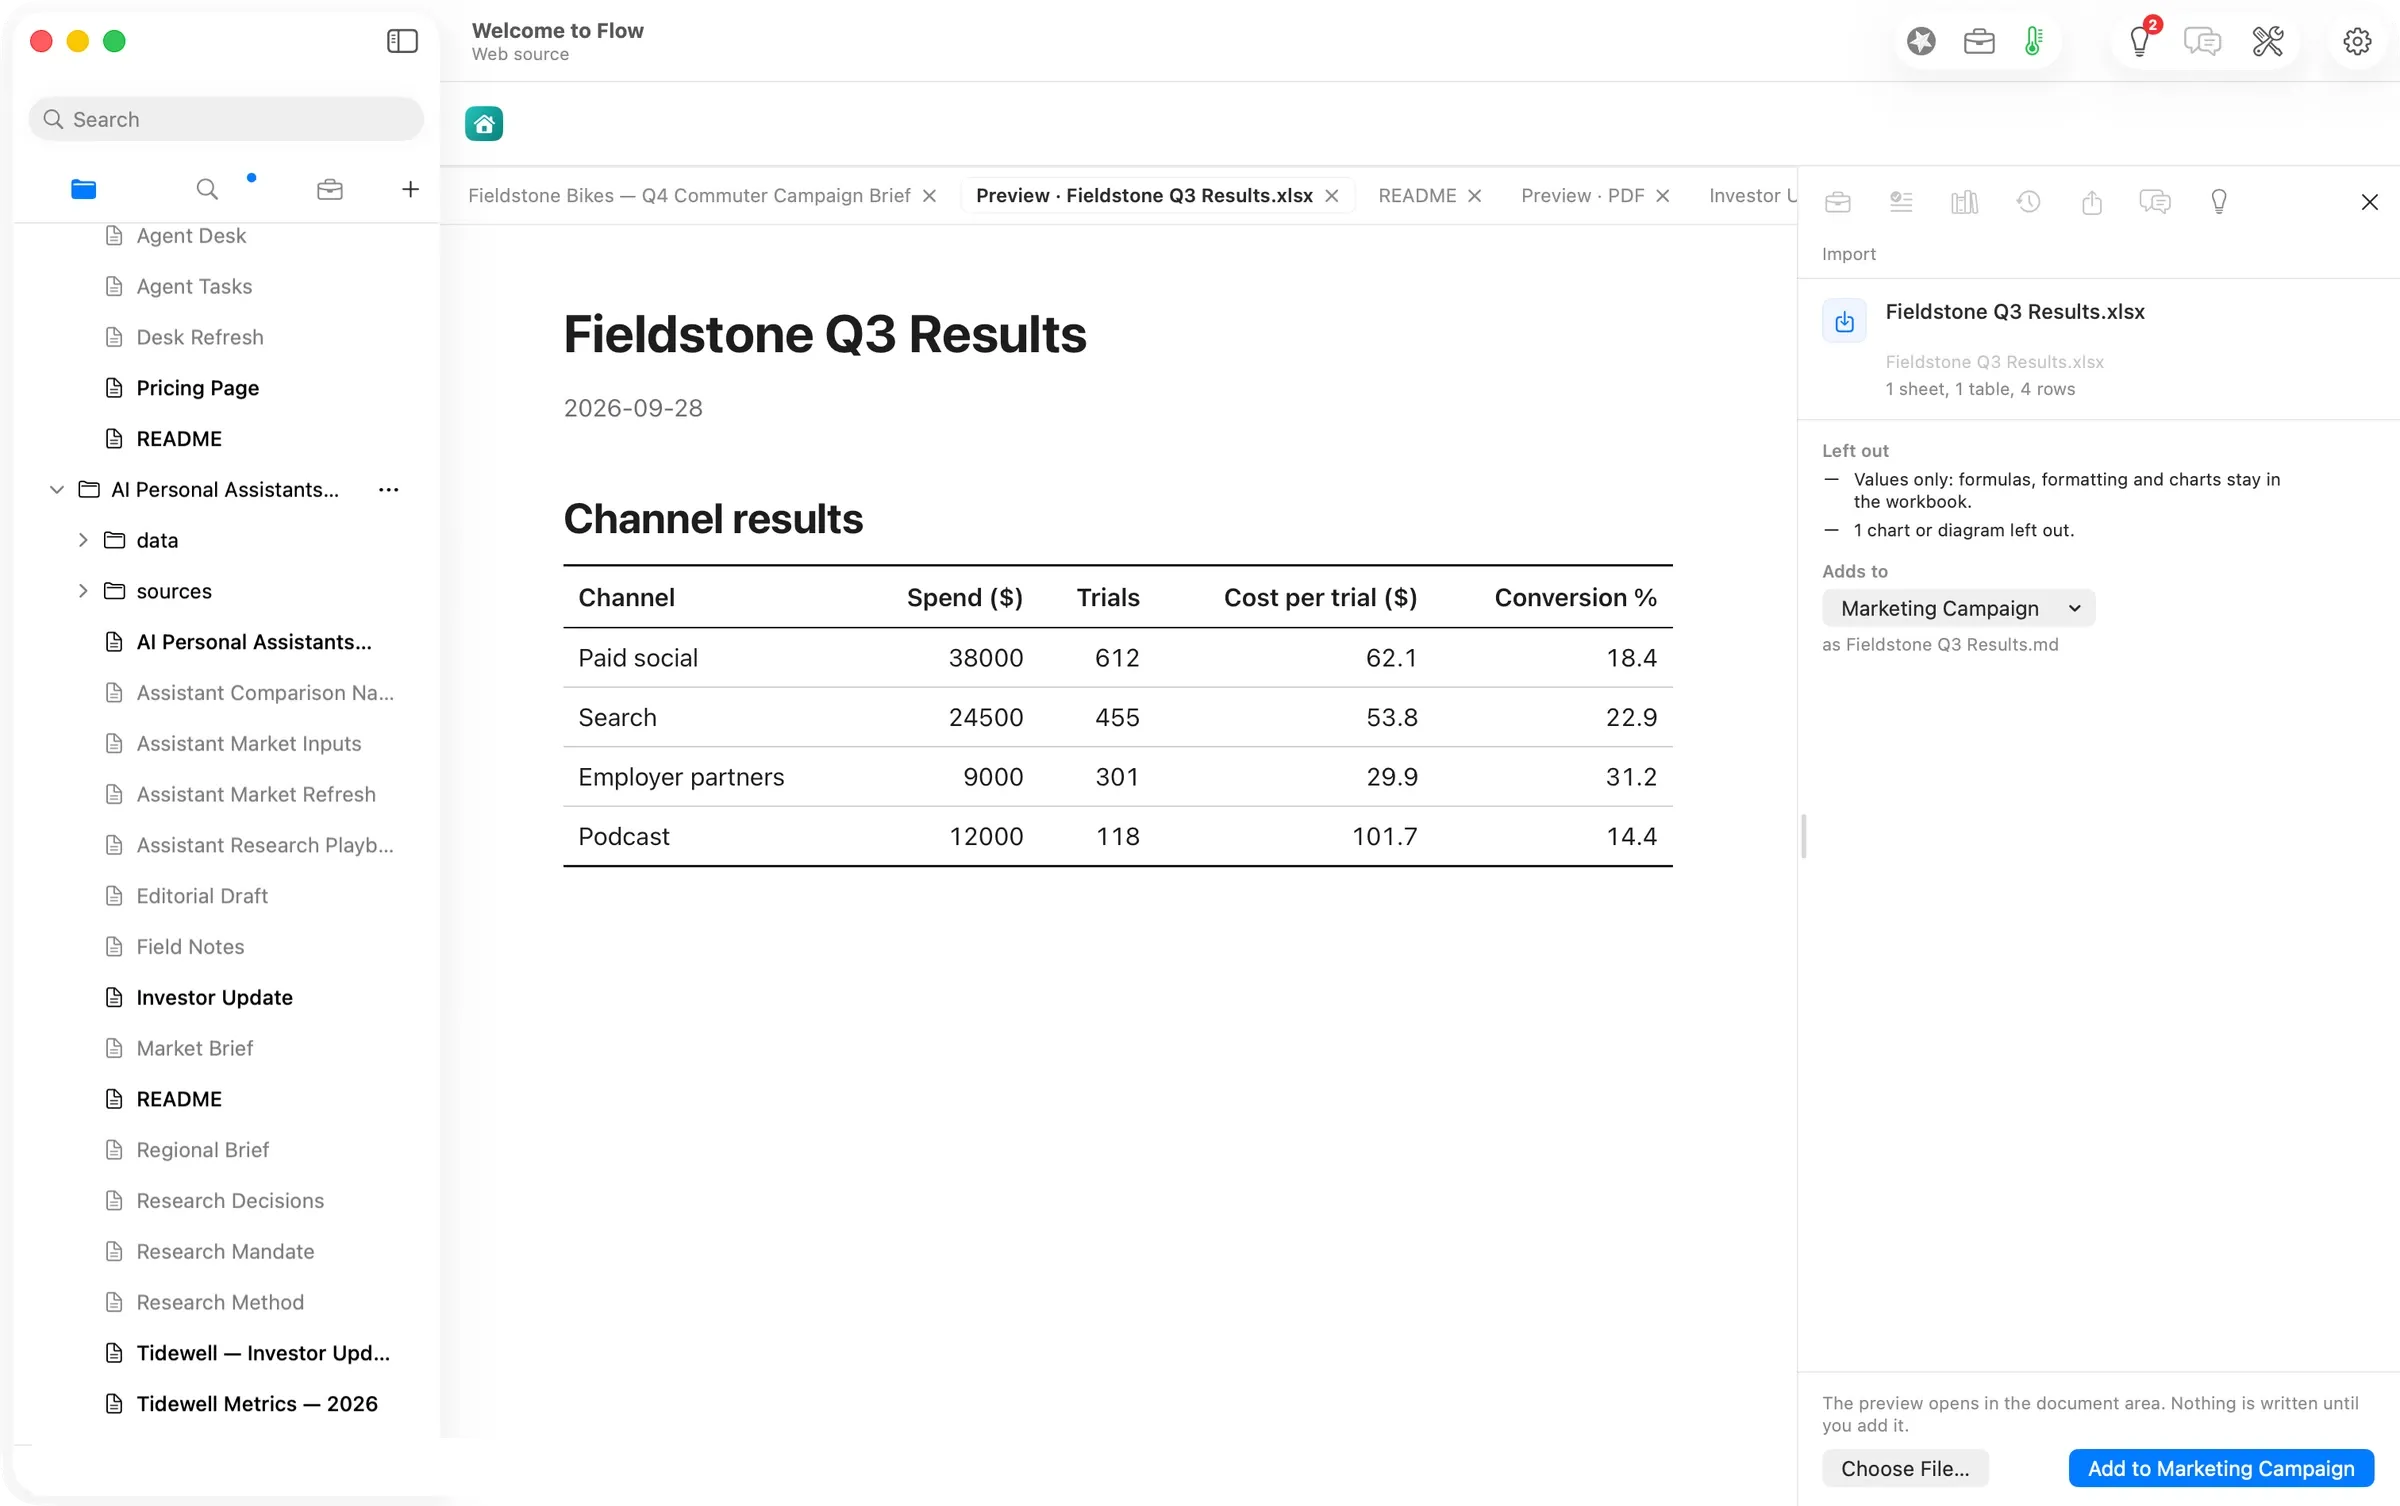Screen dimensions: 2400x1506
Task: Click the share icon in right panel
Action: (x=2092, y=202)
